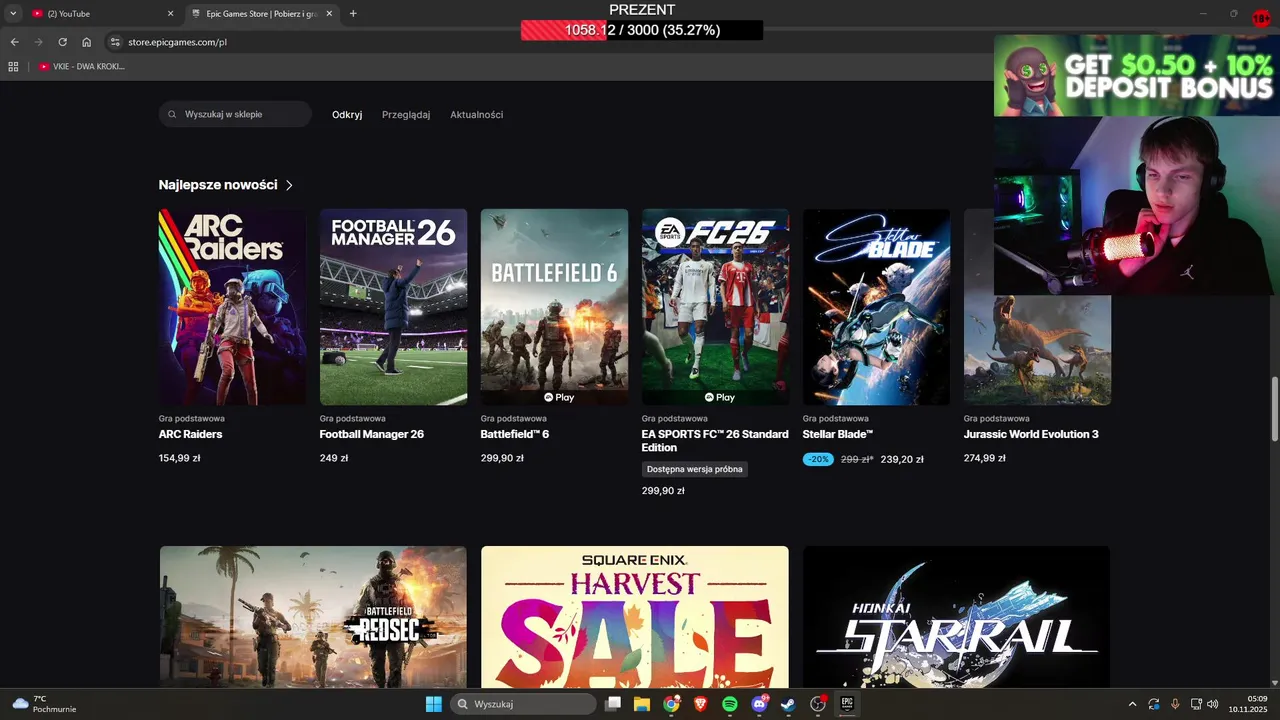Open the Przeglądaj store tab
The width and height of the screenshot is (1280, 720).
coord(406,115)
